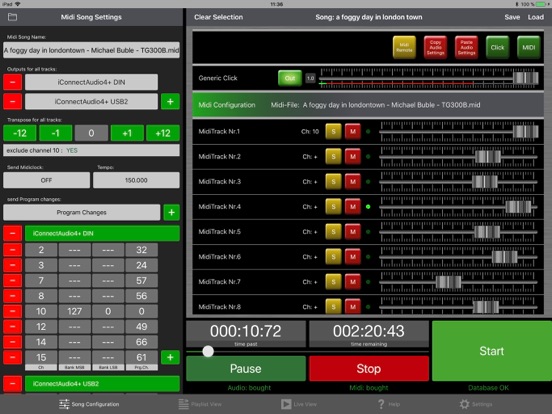Solo MidiTrack Nr.5

333,232
